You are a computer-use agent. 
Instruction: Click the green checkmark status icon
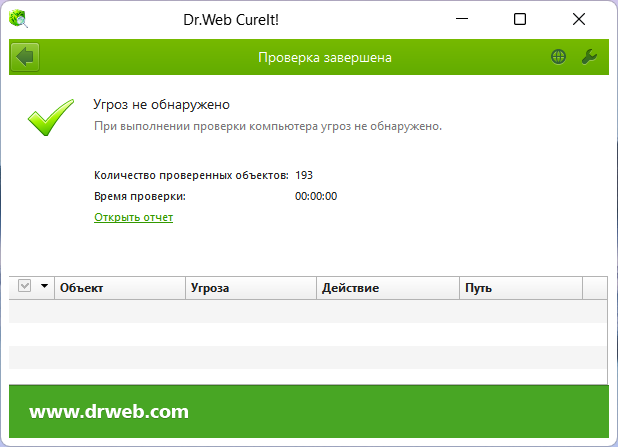[50, 117]
